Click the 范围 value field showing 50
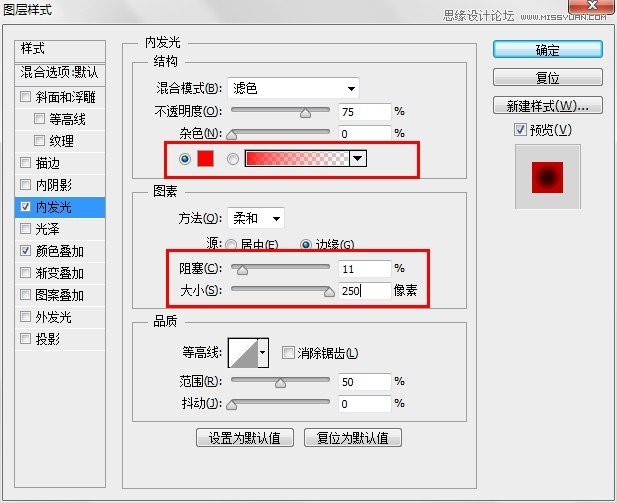 pyautogui.click(x=364, y=382)
